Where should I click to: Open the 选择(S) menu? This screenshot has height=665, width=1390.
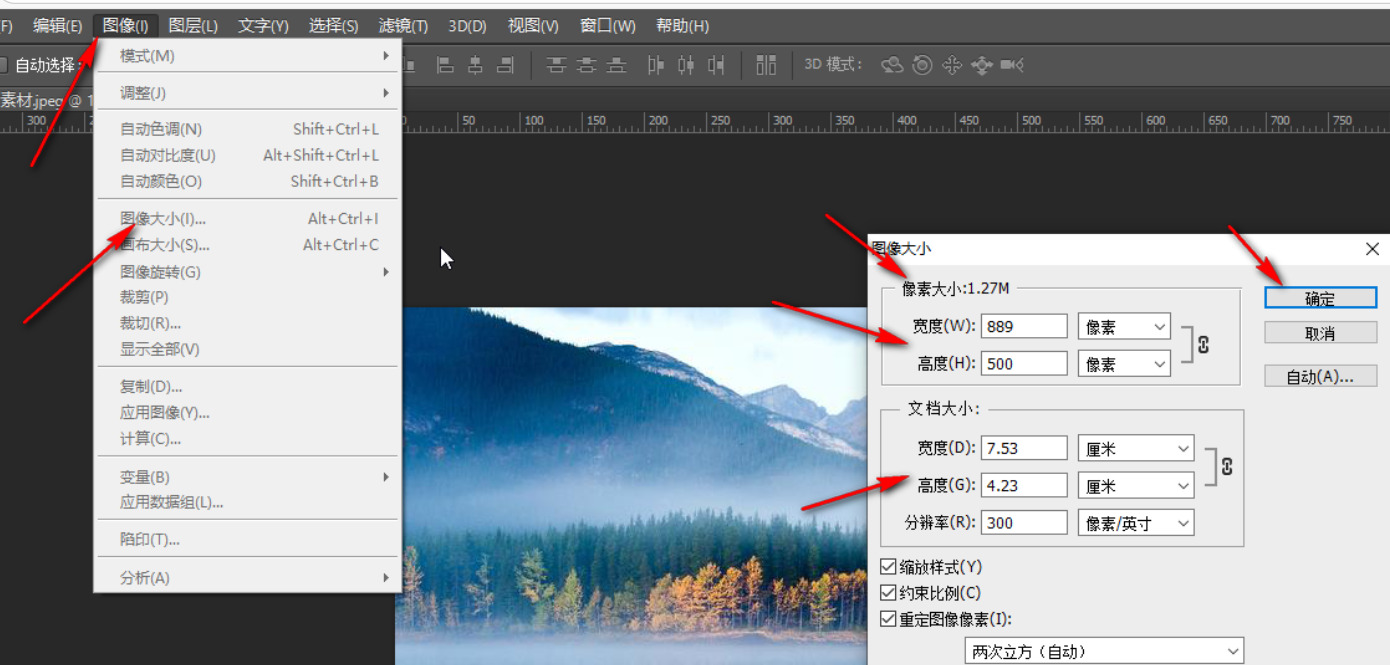333,26
